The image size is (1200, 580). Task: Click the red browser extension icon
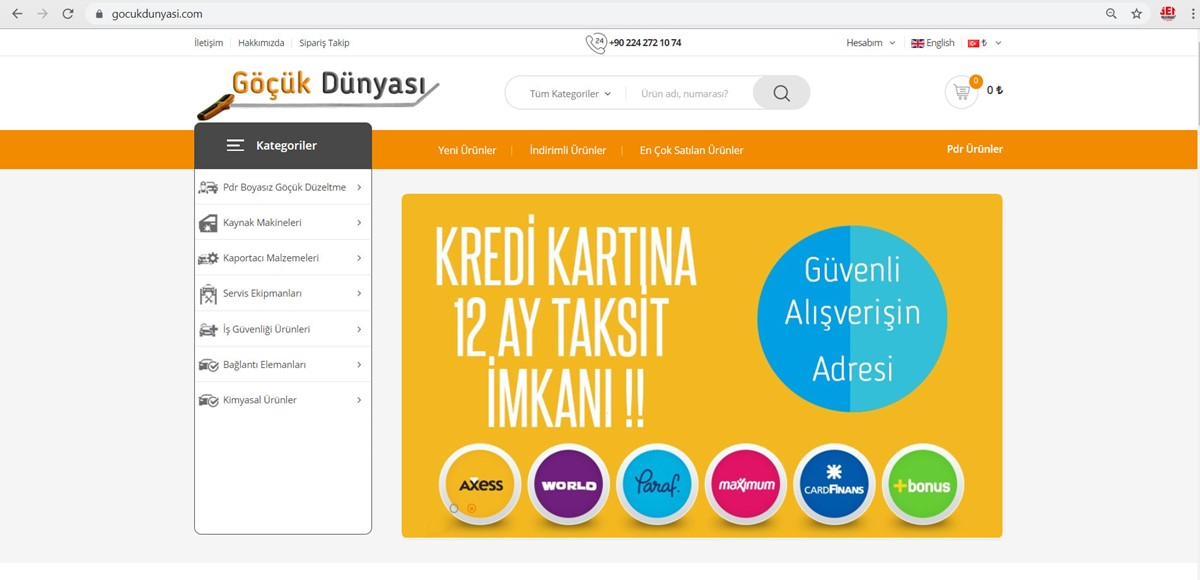[1167, 14]
